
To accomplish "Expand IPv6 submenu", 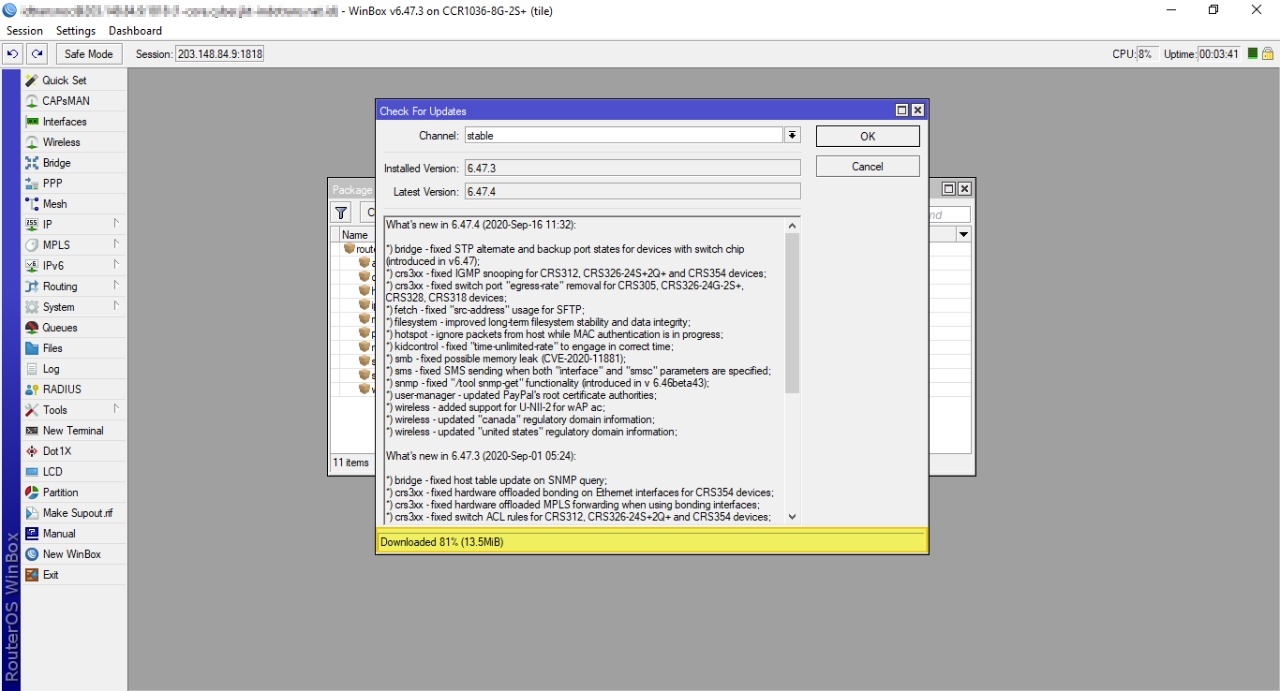I will (116, 266).
